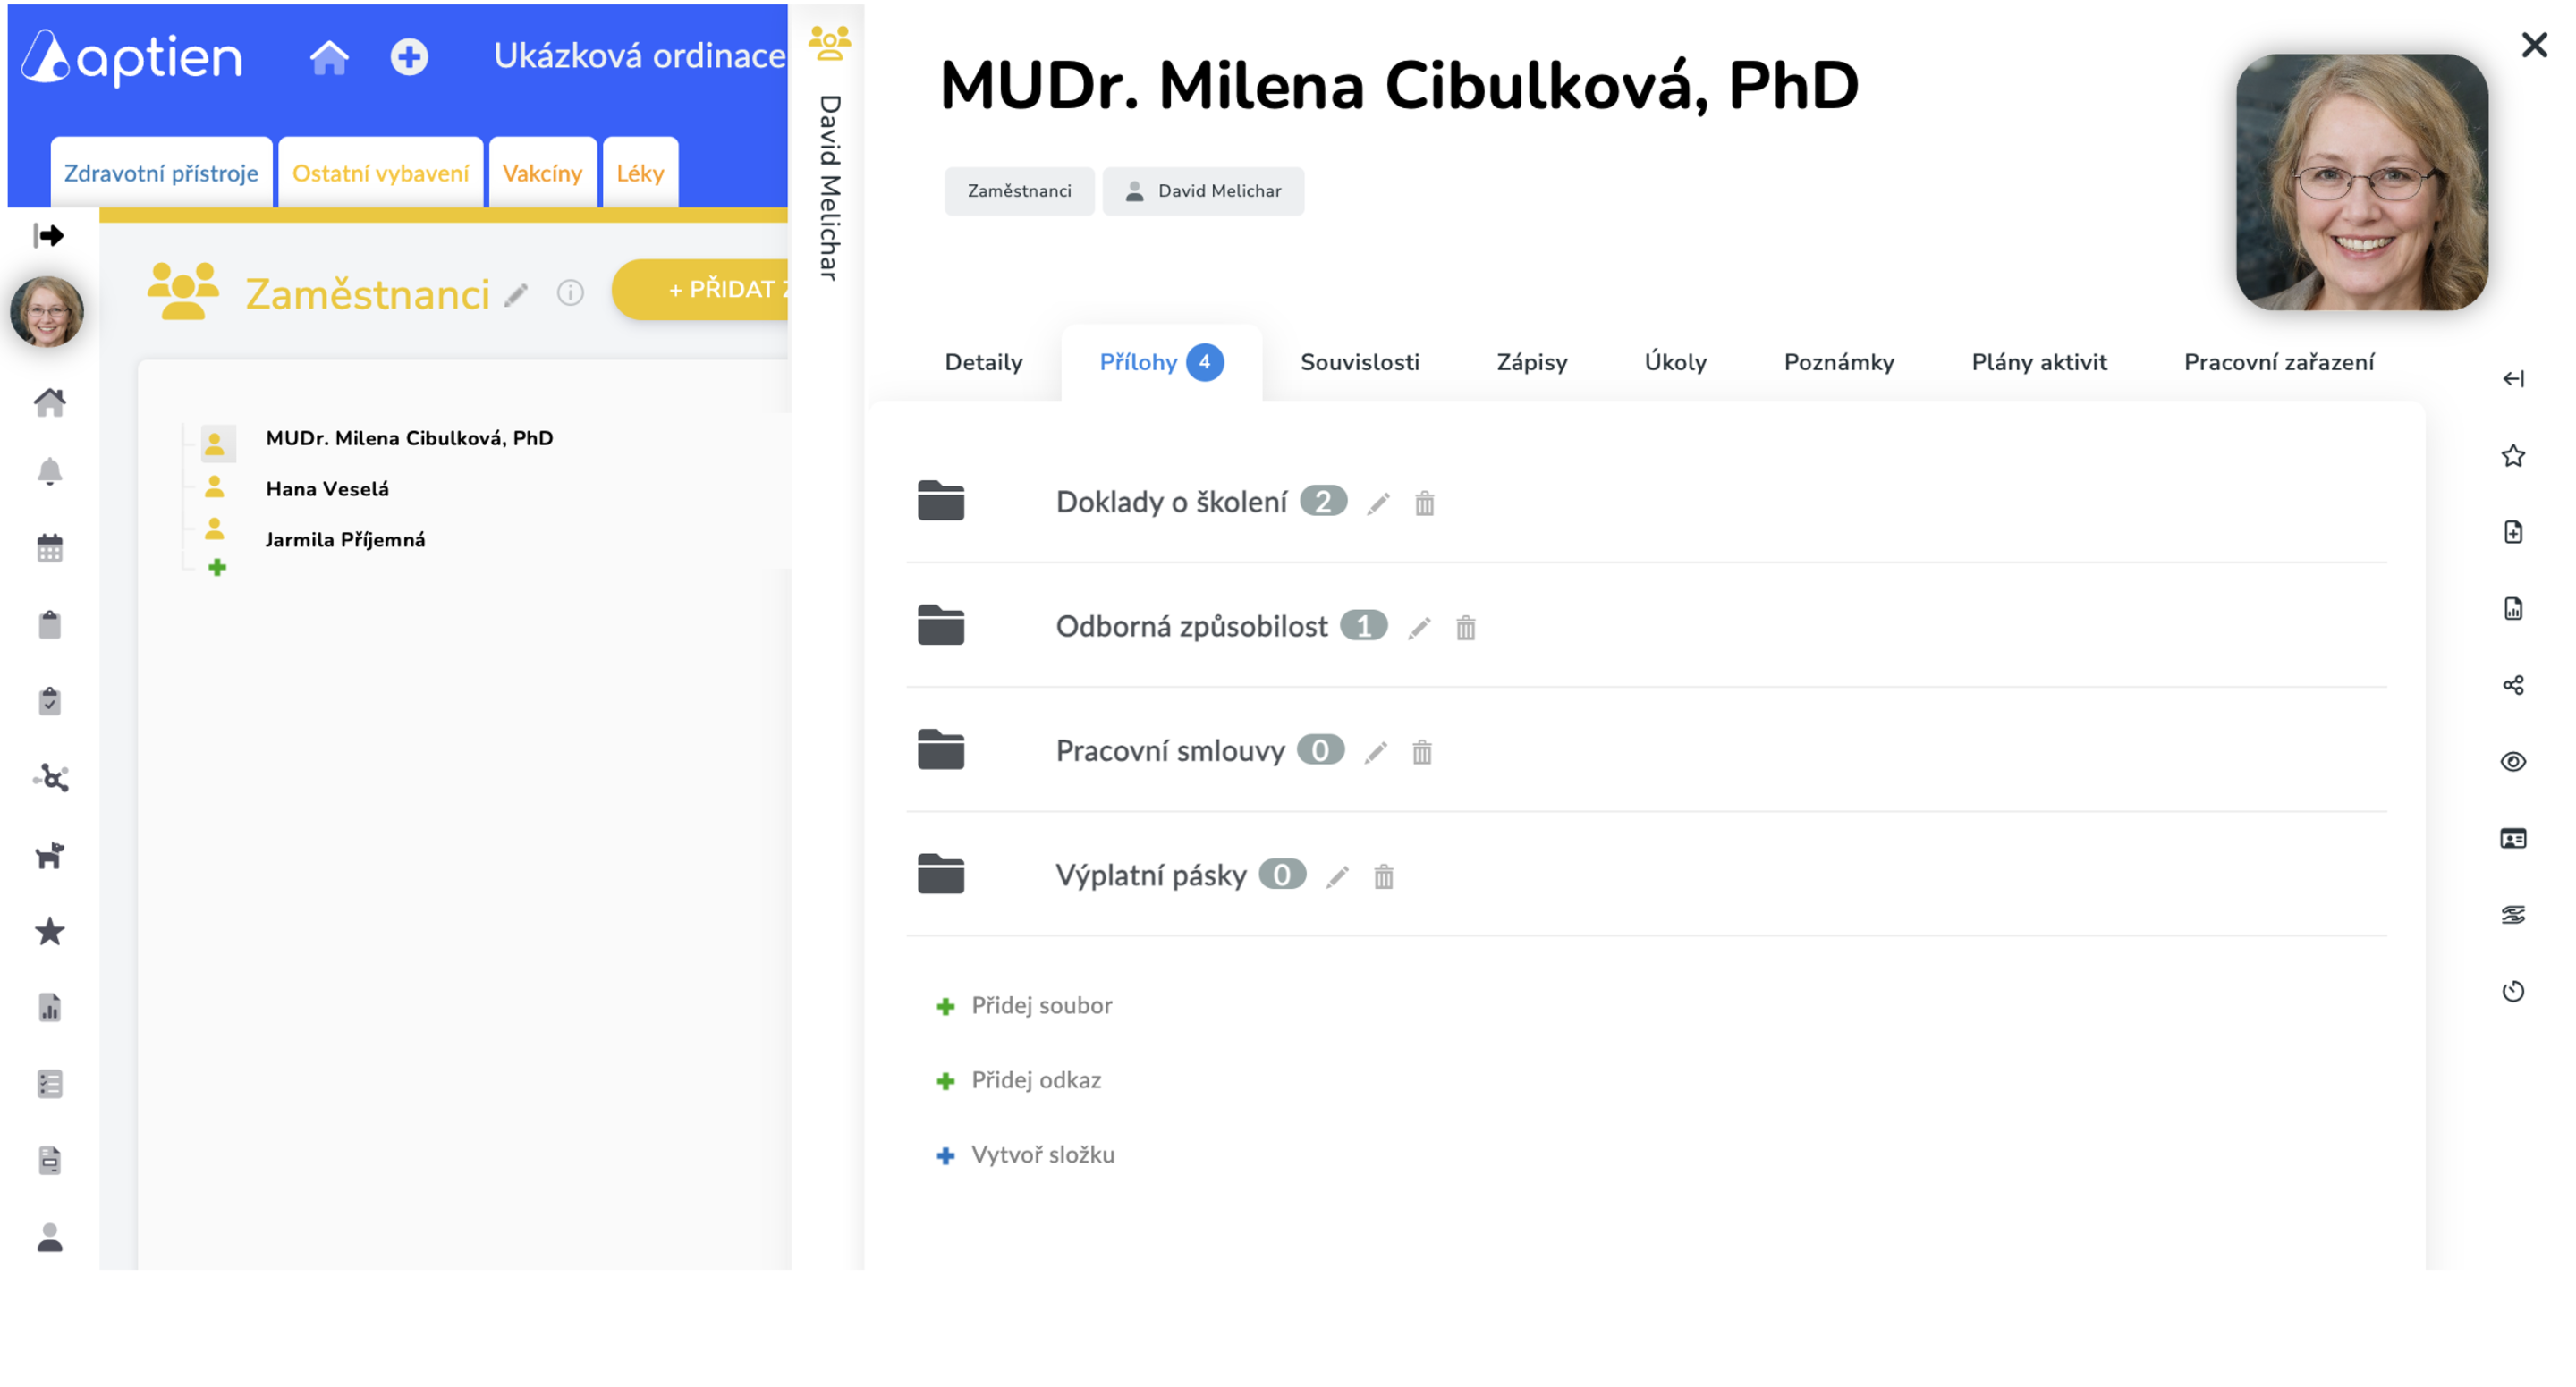The height and width of the screenshot is (1387, 2576).
Task: Click Milena Cibulková's profile photo
Action: coord(2360,183)
